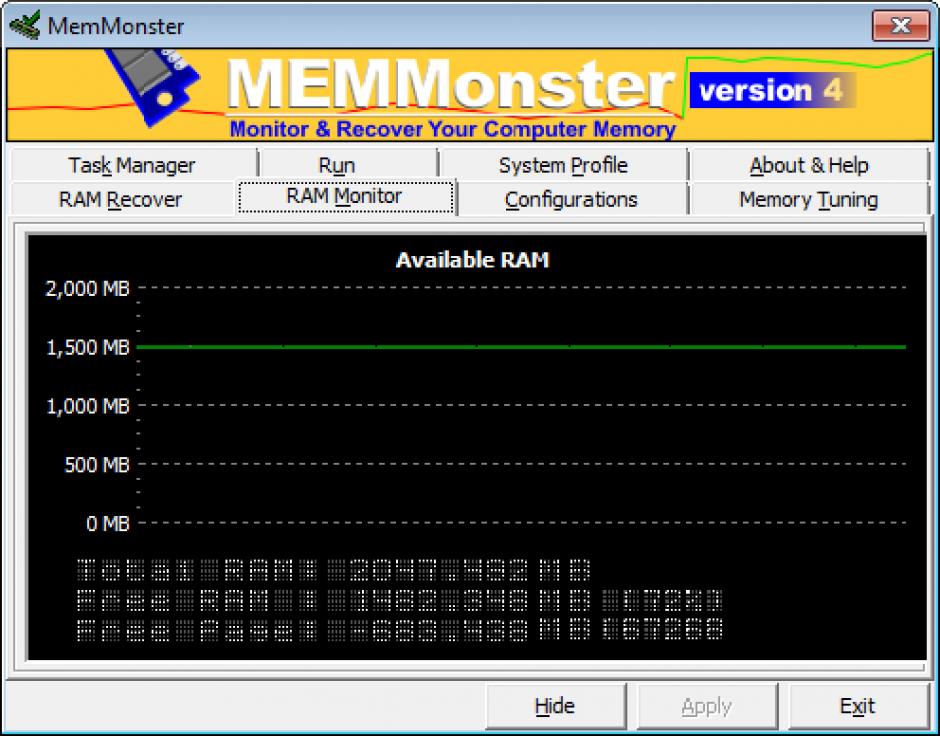The width and height of the screenshot is (940, 736).
Task: Click the Exit button
Action: (858, 706)
